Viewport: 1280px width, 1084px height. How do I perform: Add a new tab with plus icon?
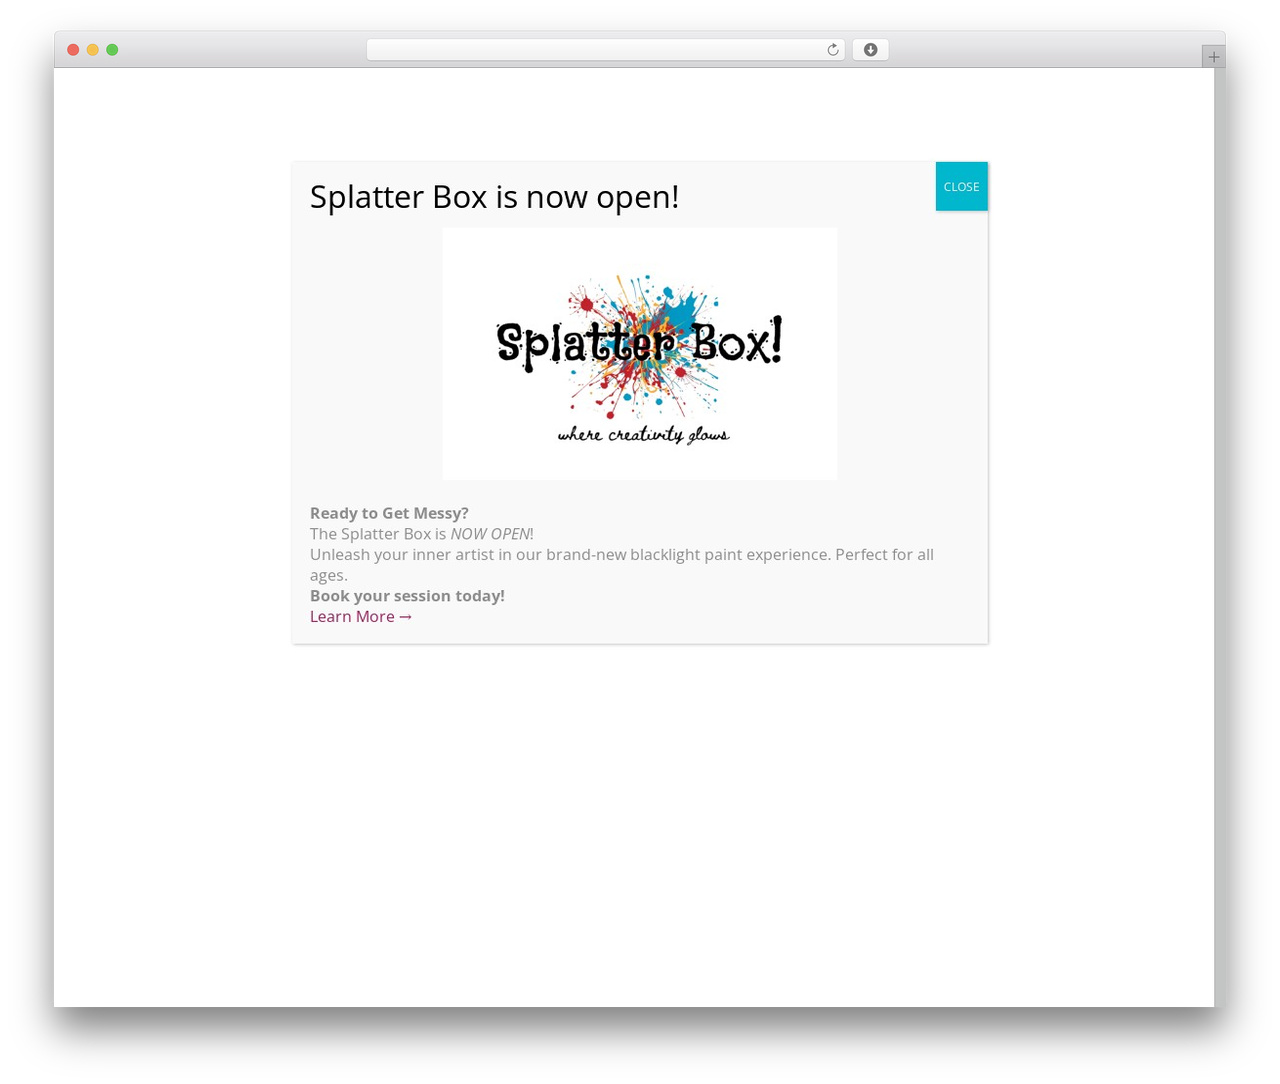click(x=1213, y=57)
